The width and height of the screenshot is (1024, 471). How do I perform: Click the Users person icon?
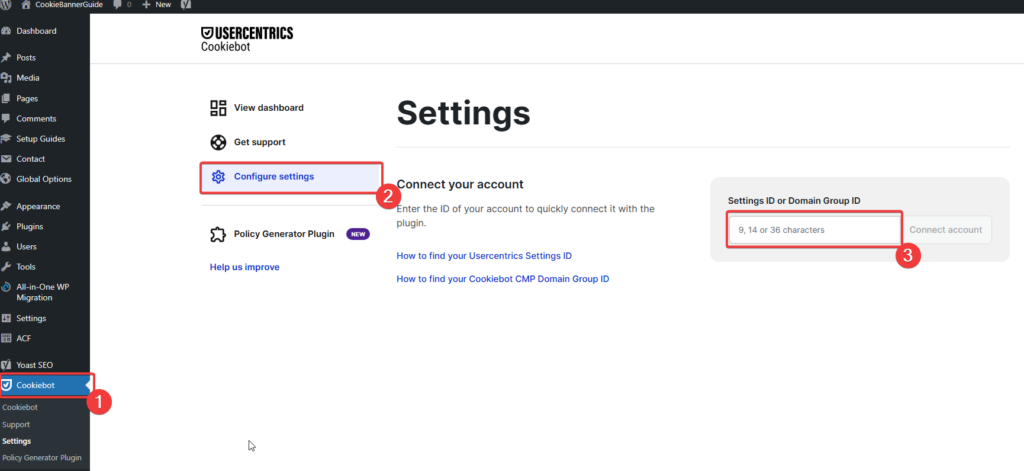(x=7, y=246)
